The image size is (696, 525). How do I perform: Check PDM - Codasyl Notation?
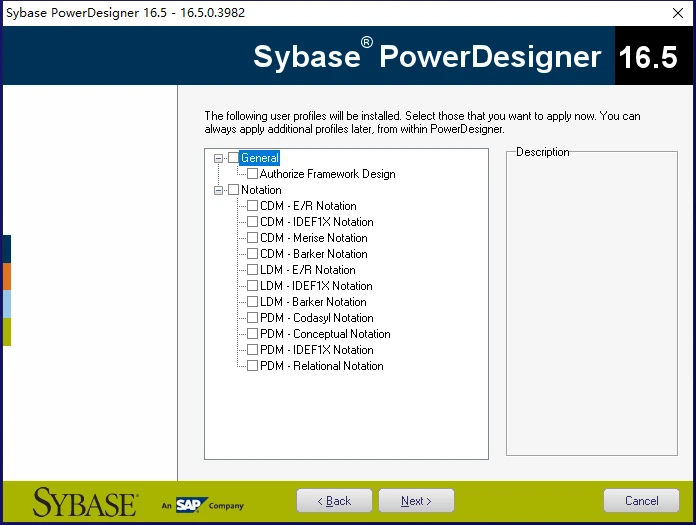[253, 318]
